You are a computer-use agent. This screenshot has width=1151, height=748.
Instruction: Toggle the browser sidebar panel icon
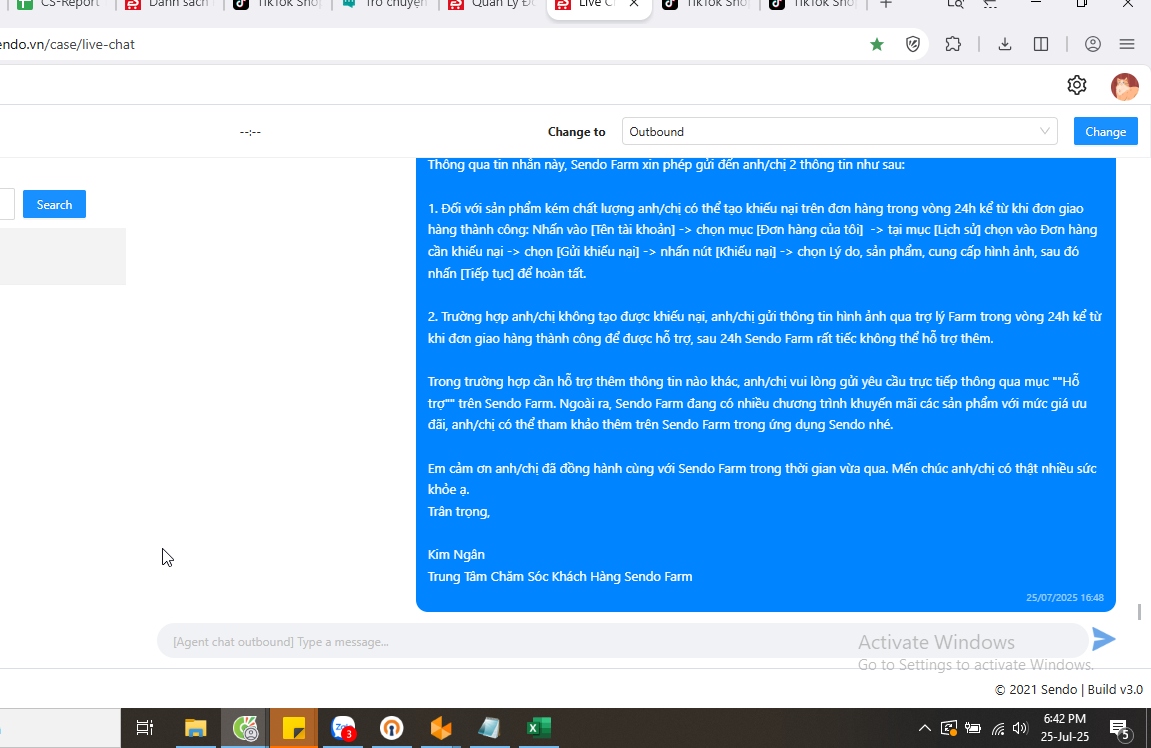pos(1041,44)
